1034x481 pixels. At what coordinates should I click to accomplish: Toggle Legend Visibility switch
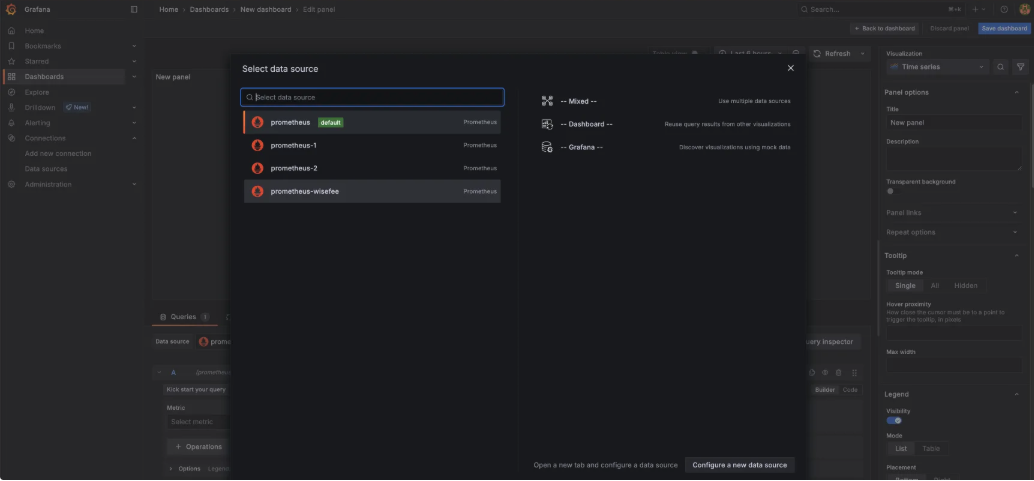pyautogui.click(x=894, y=420)
